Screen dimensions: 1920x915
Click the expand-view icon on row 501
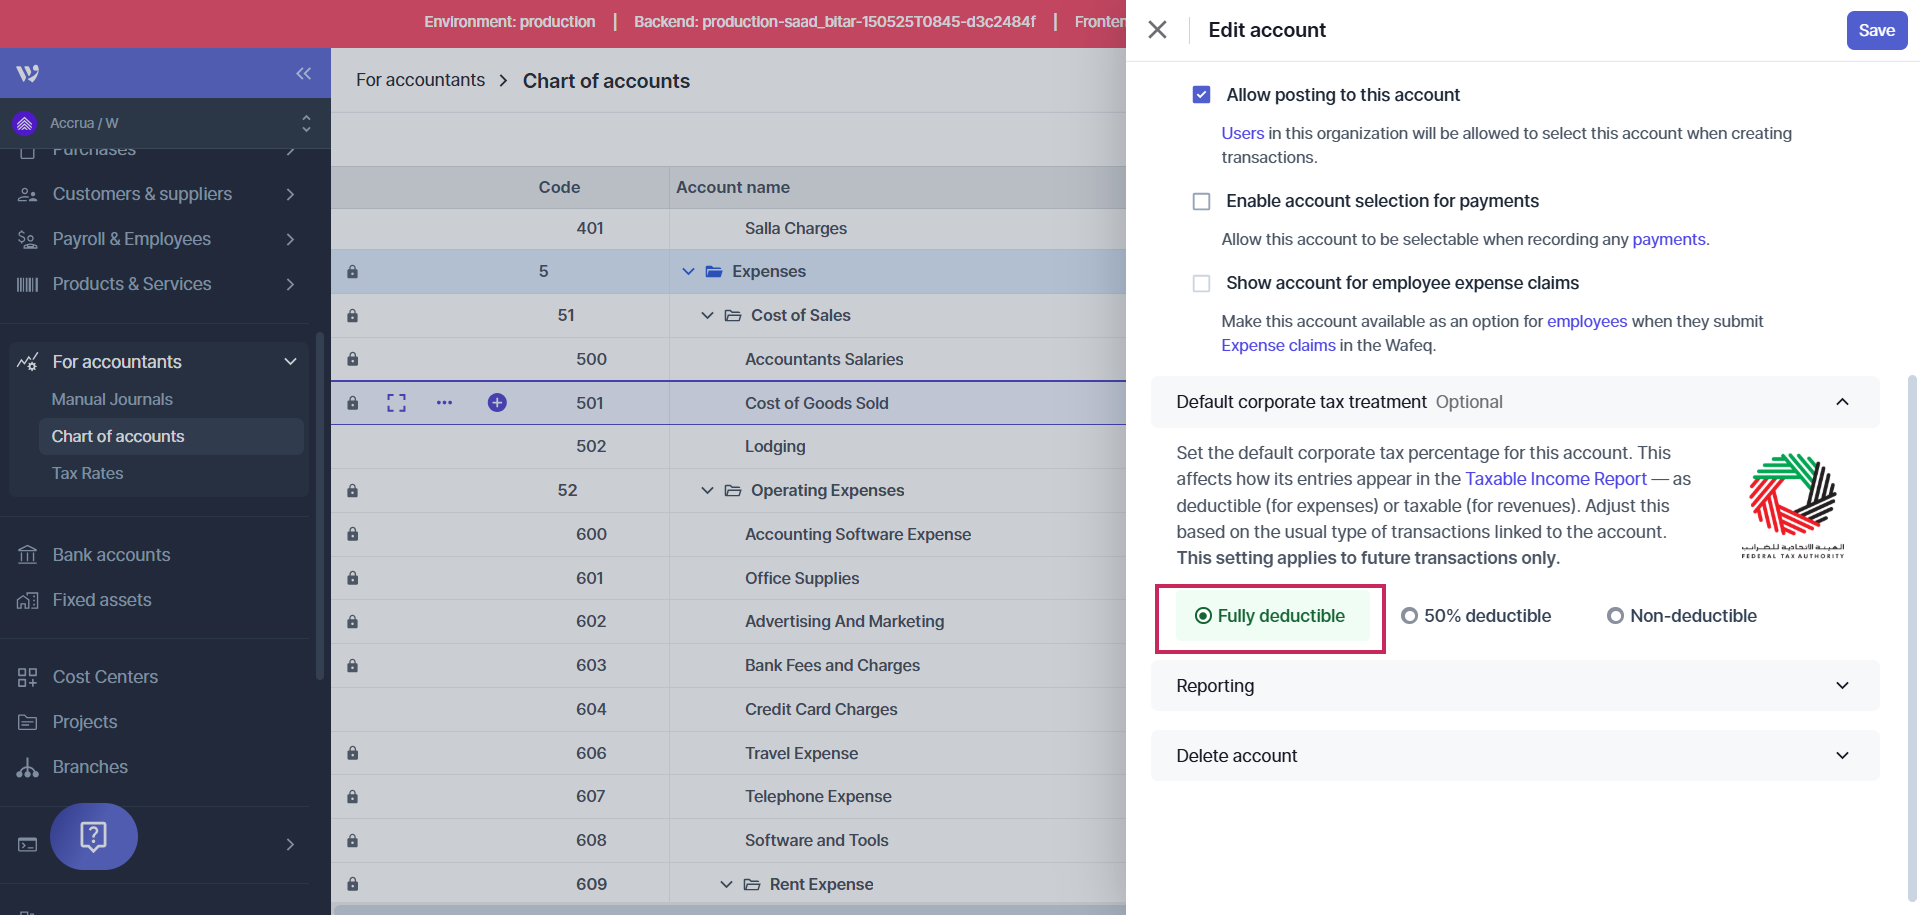point(396,403)
